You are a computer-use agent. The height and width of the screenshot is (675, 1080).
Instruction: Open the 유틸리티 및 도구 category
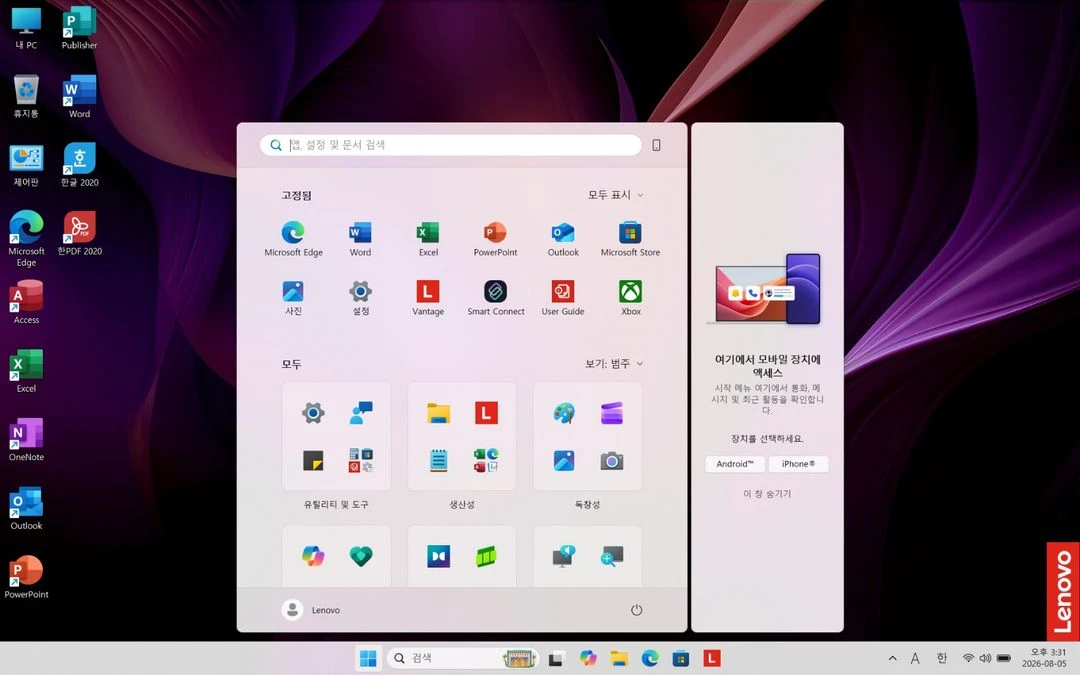point(336,446)
